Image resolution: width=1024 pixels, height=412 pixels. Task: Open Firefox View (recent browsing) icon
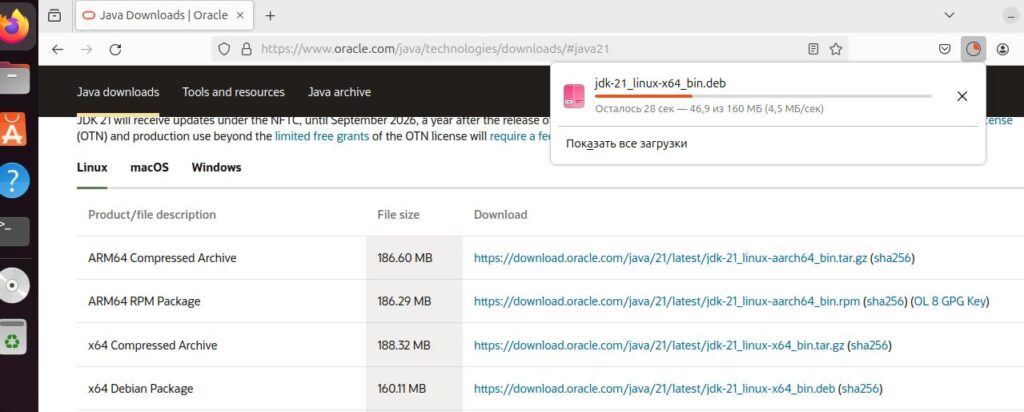[55, 16]
